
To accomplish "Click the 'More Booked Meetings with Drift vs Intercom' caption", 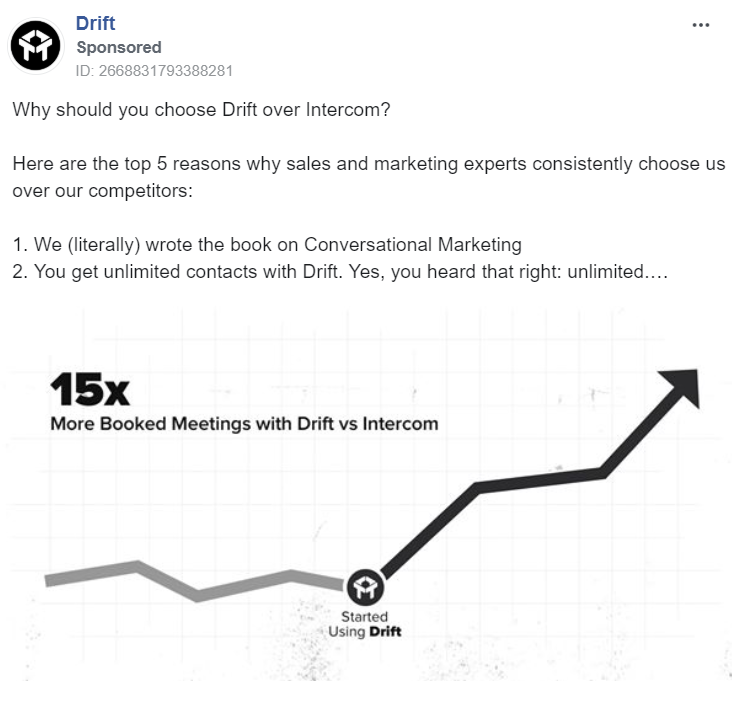I will pos(244,424).
